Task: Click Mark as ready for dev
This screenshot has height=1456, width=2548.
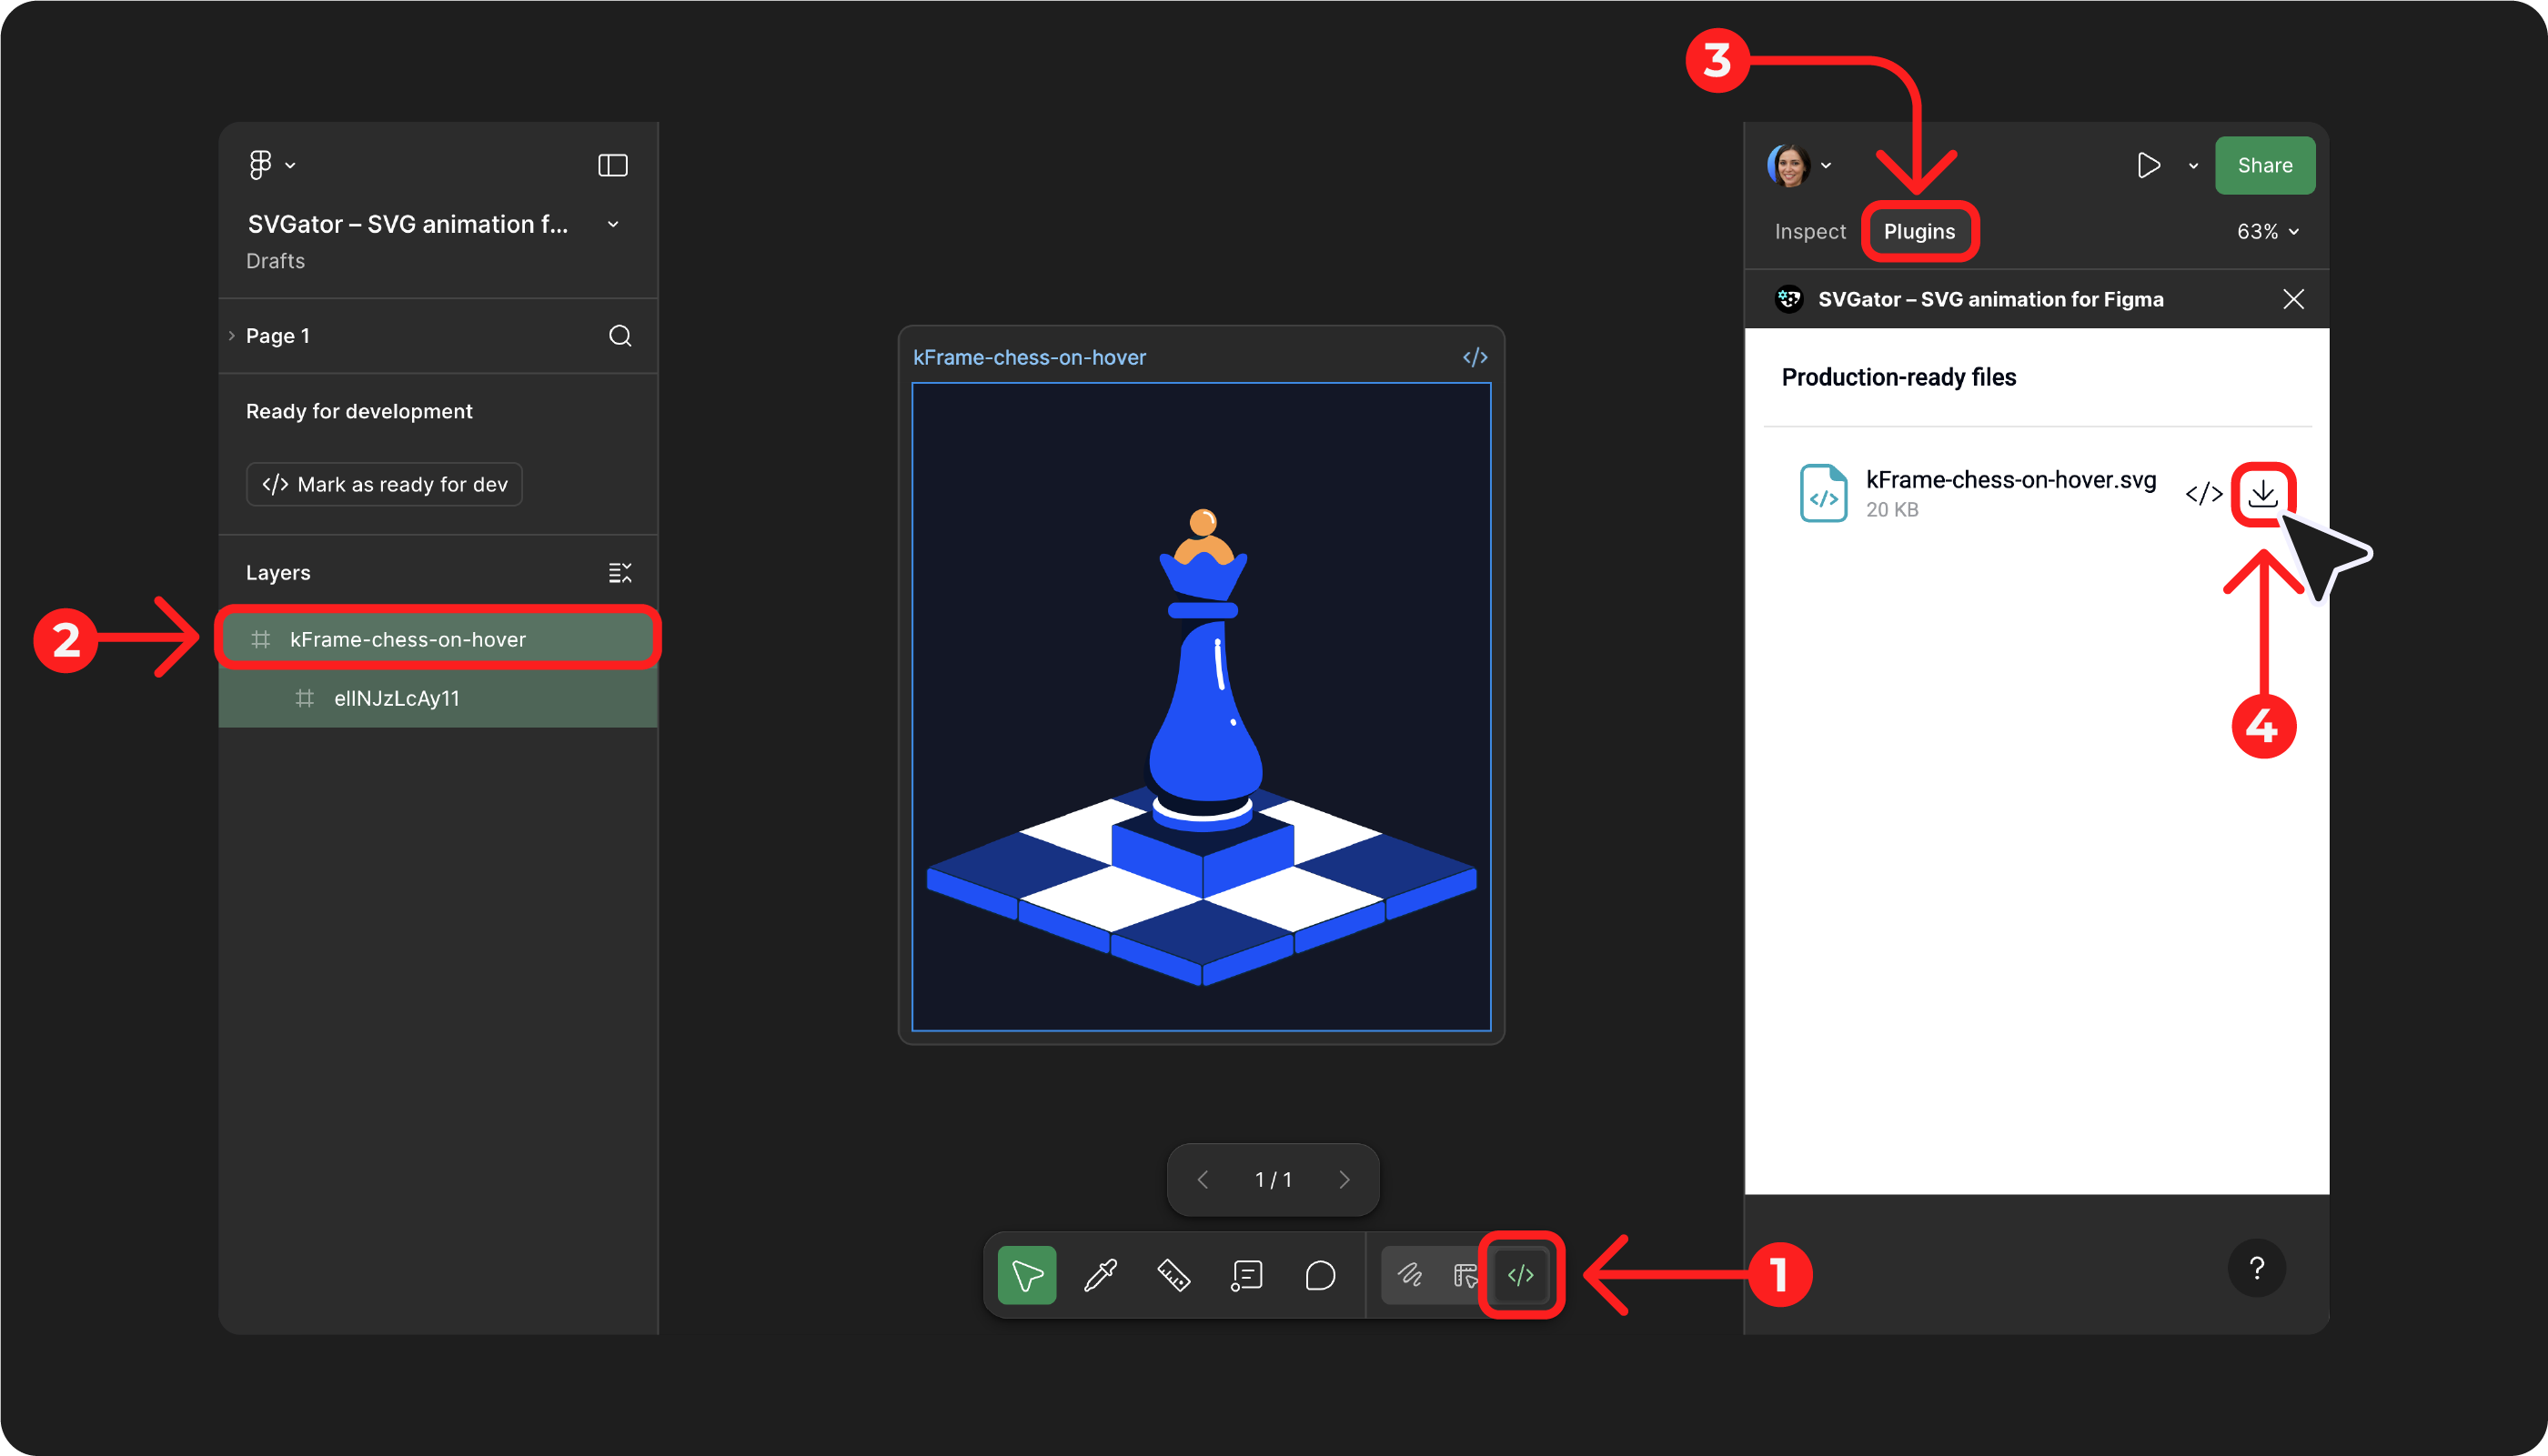Action: pos(384,485)
